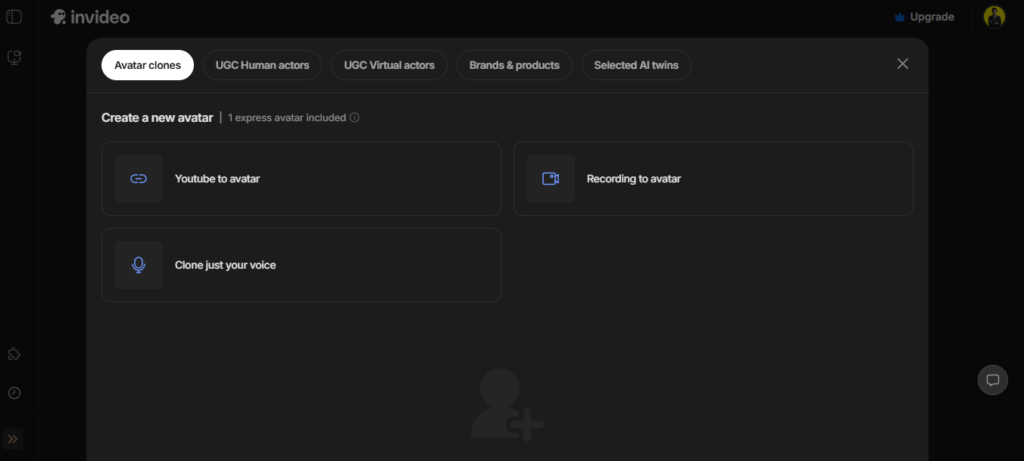Open the plugins puzzle icon in sidebar

[x=14, y=354]
